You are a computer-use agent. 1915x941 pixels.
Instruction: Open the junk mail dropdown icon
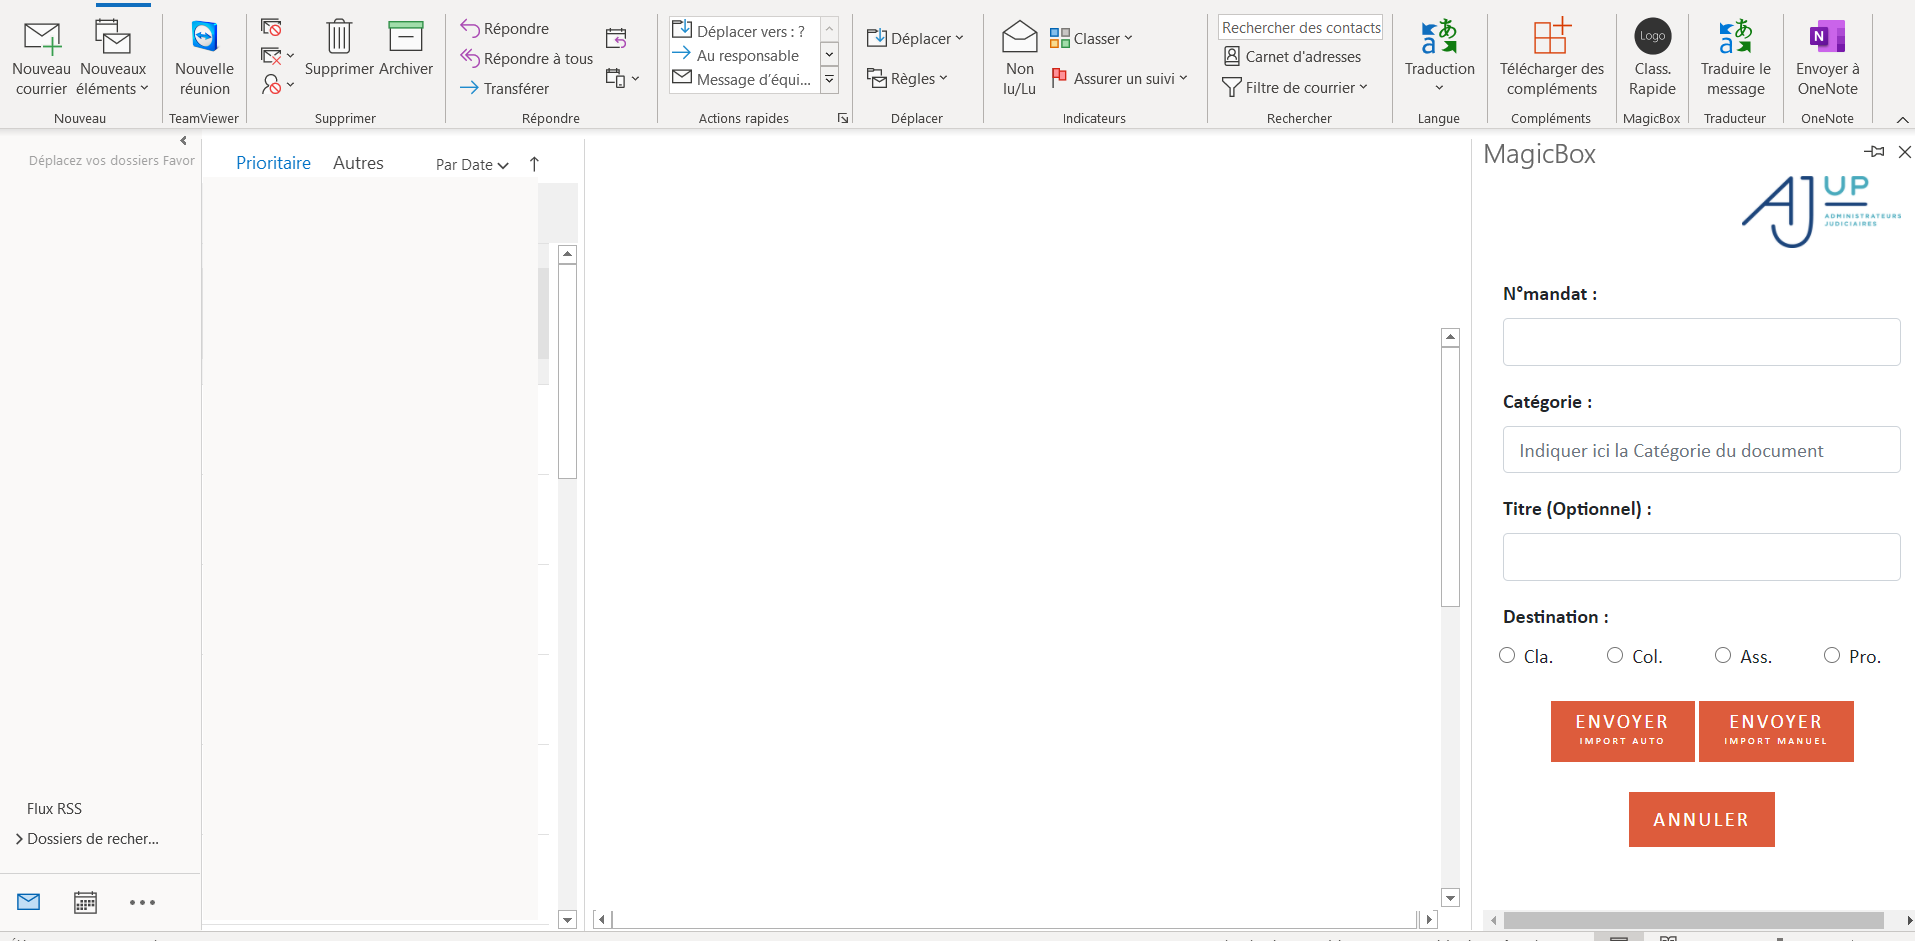click(x=277, y=85)
